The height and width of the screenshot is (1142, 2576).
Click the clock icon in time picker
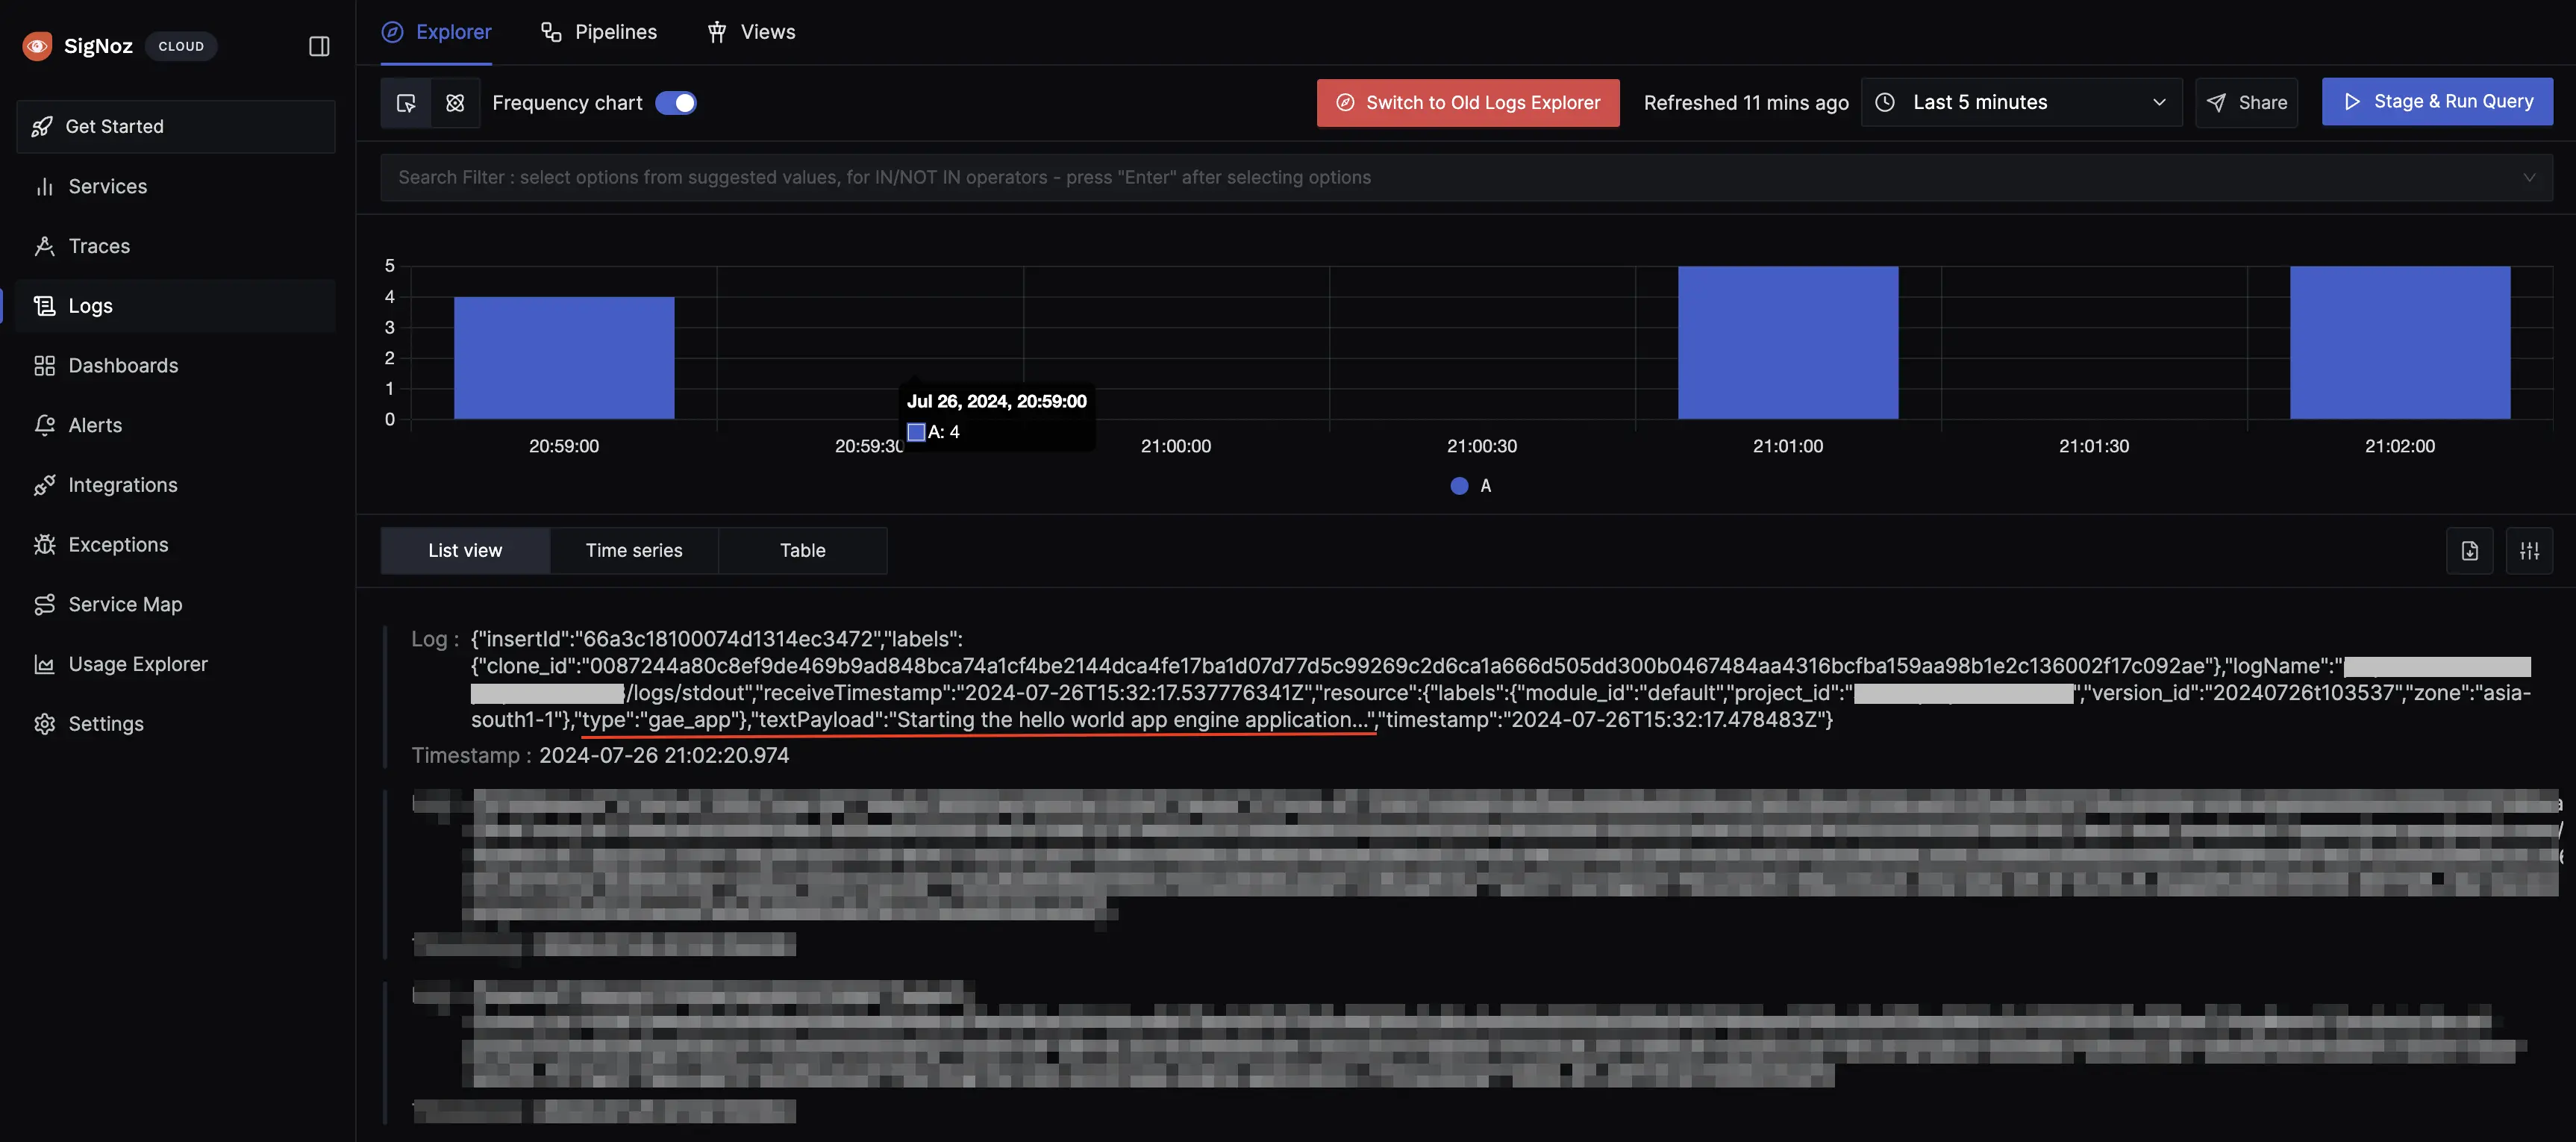[1885, 102]
